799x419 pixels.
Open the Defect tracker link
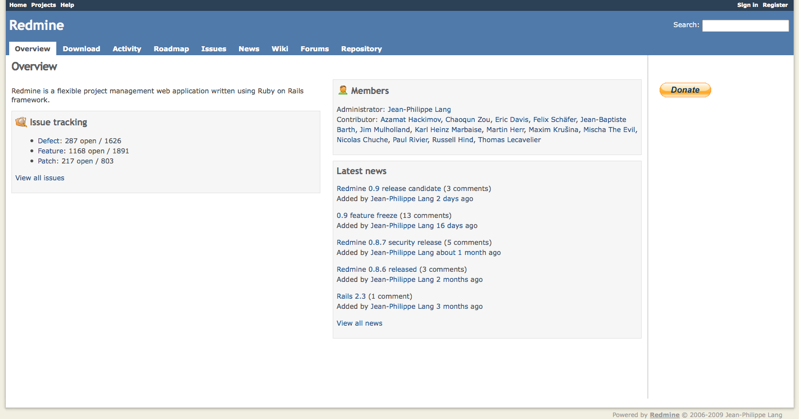point(49,141)
